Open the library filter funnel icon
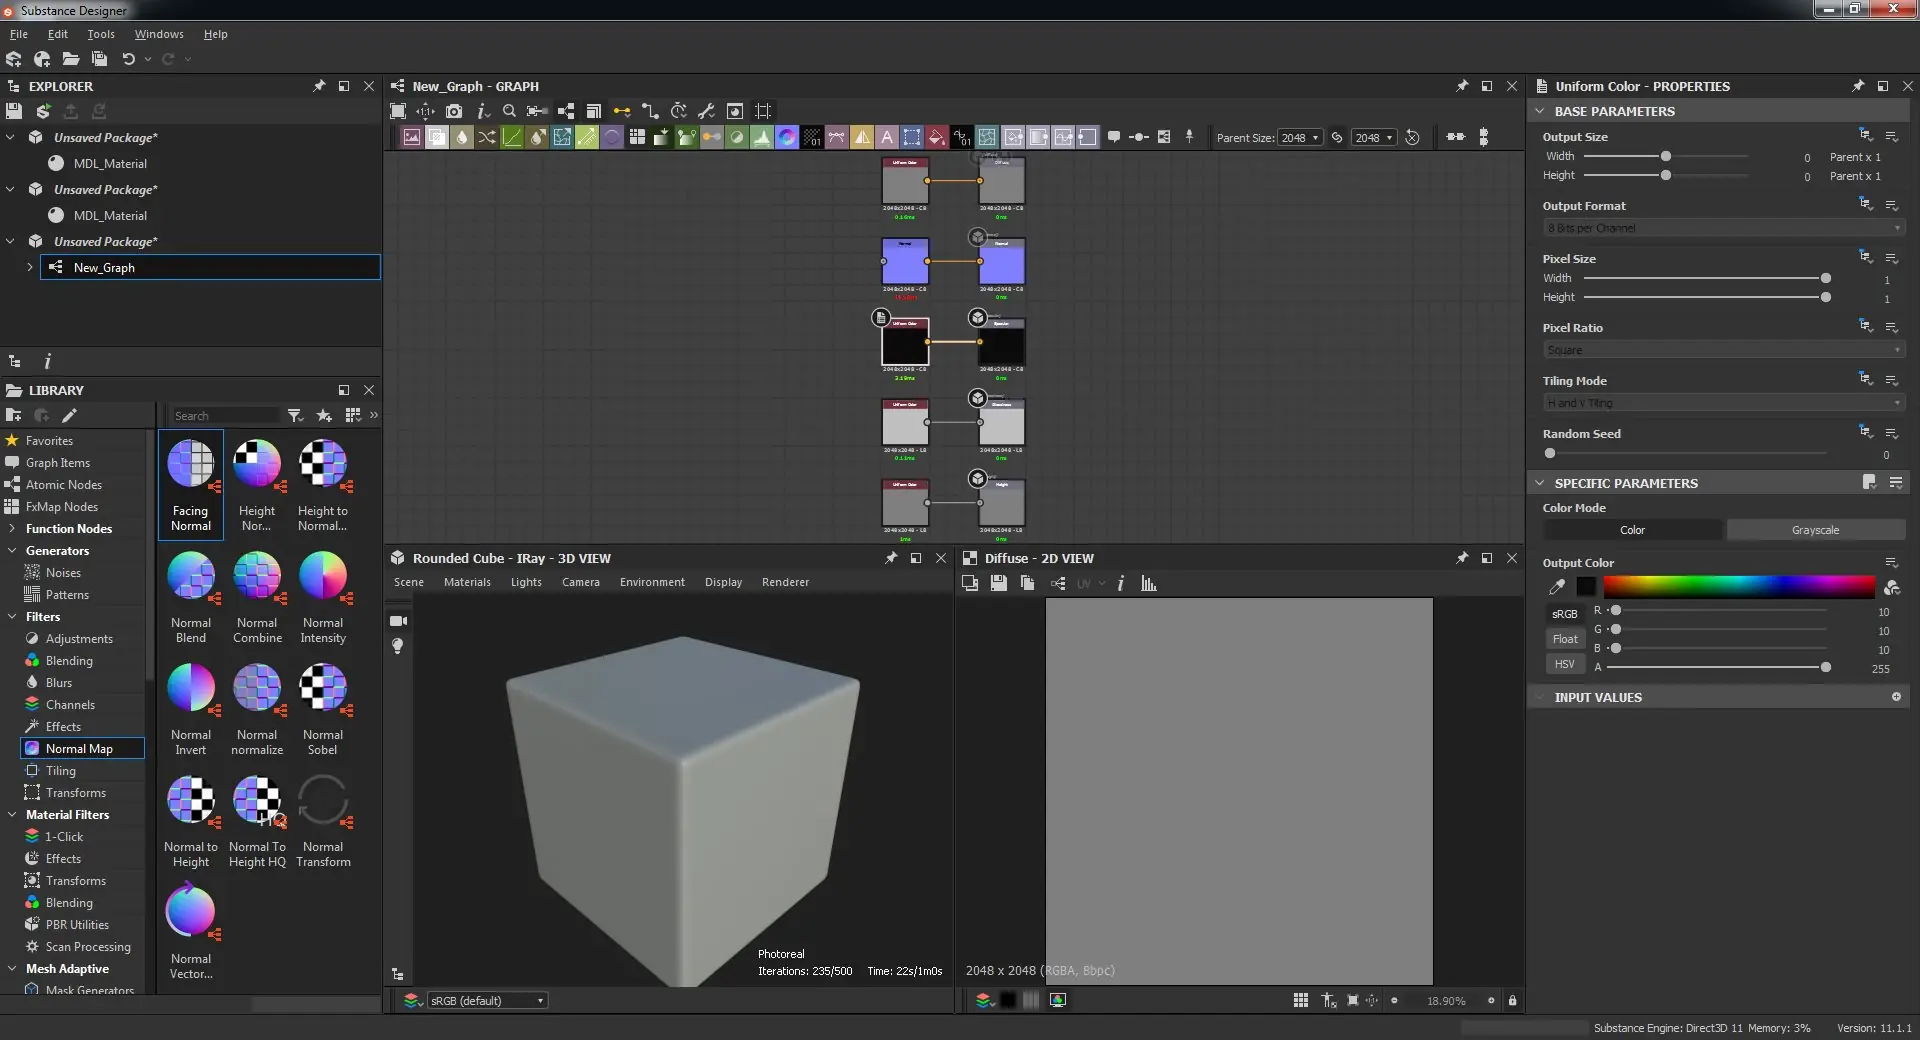Viewport: 1920px width, 1040px height. [295, 416]
